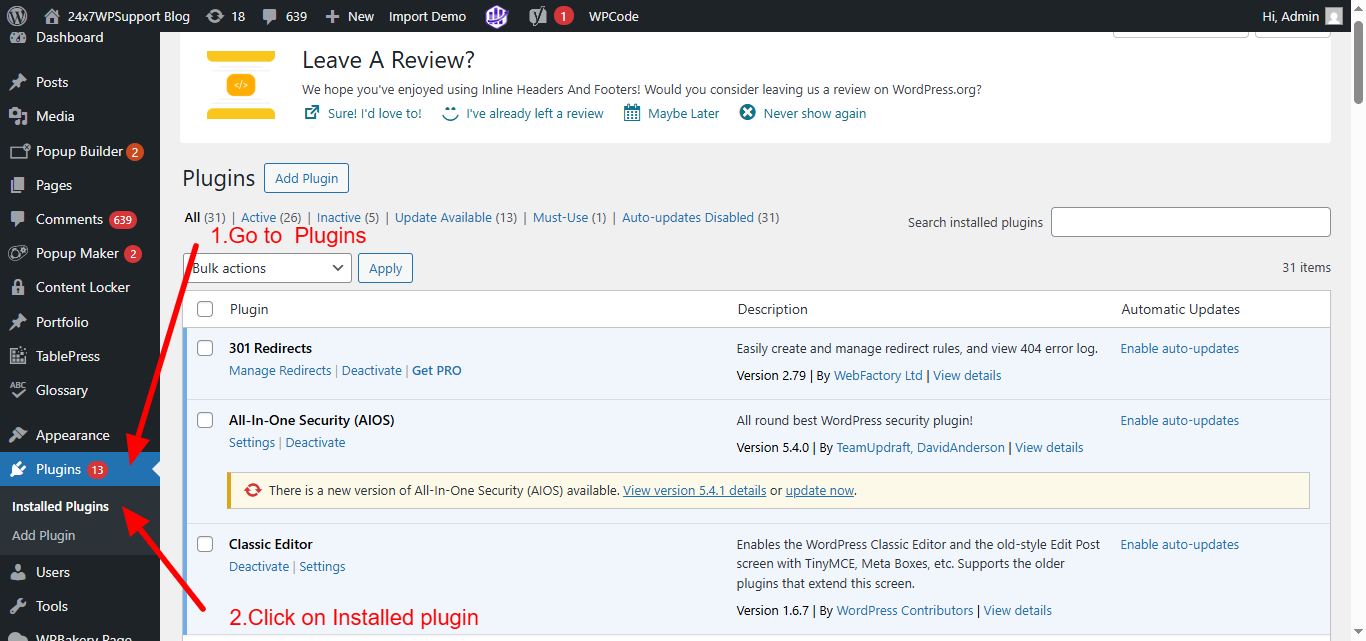The width and height of the screenshot is (1366, 641).
Task: Click the Portfolio pin icon in sidebar
Action: point(18,322)
